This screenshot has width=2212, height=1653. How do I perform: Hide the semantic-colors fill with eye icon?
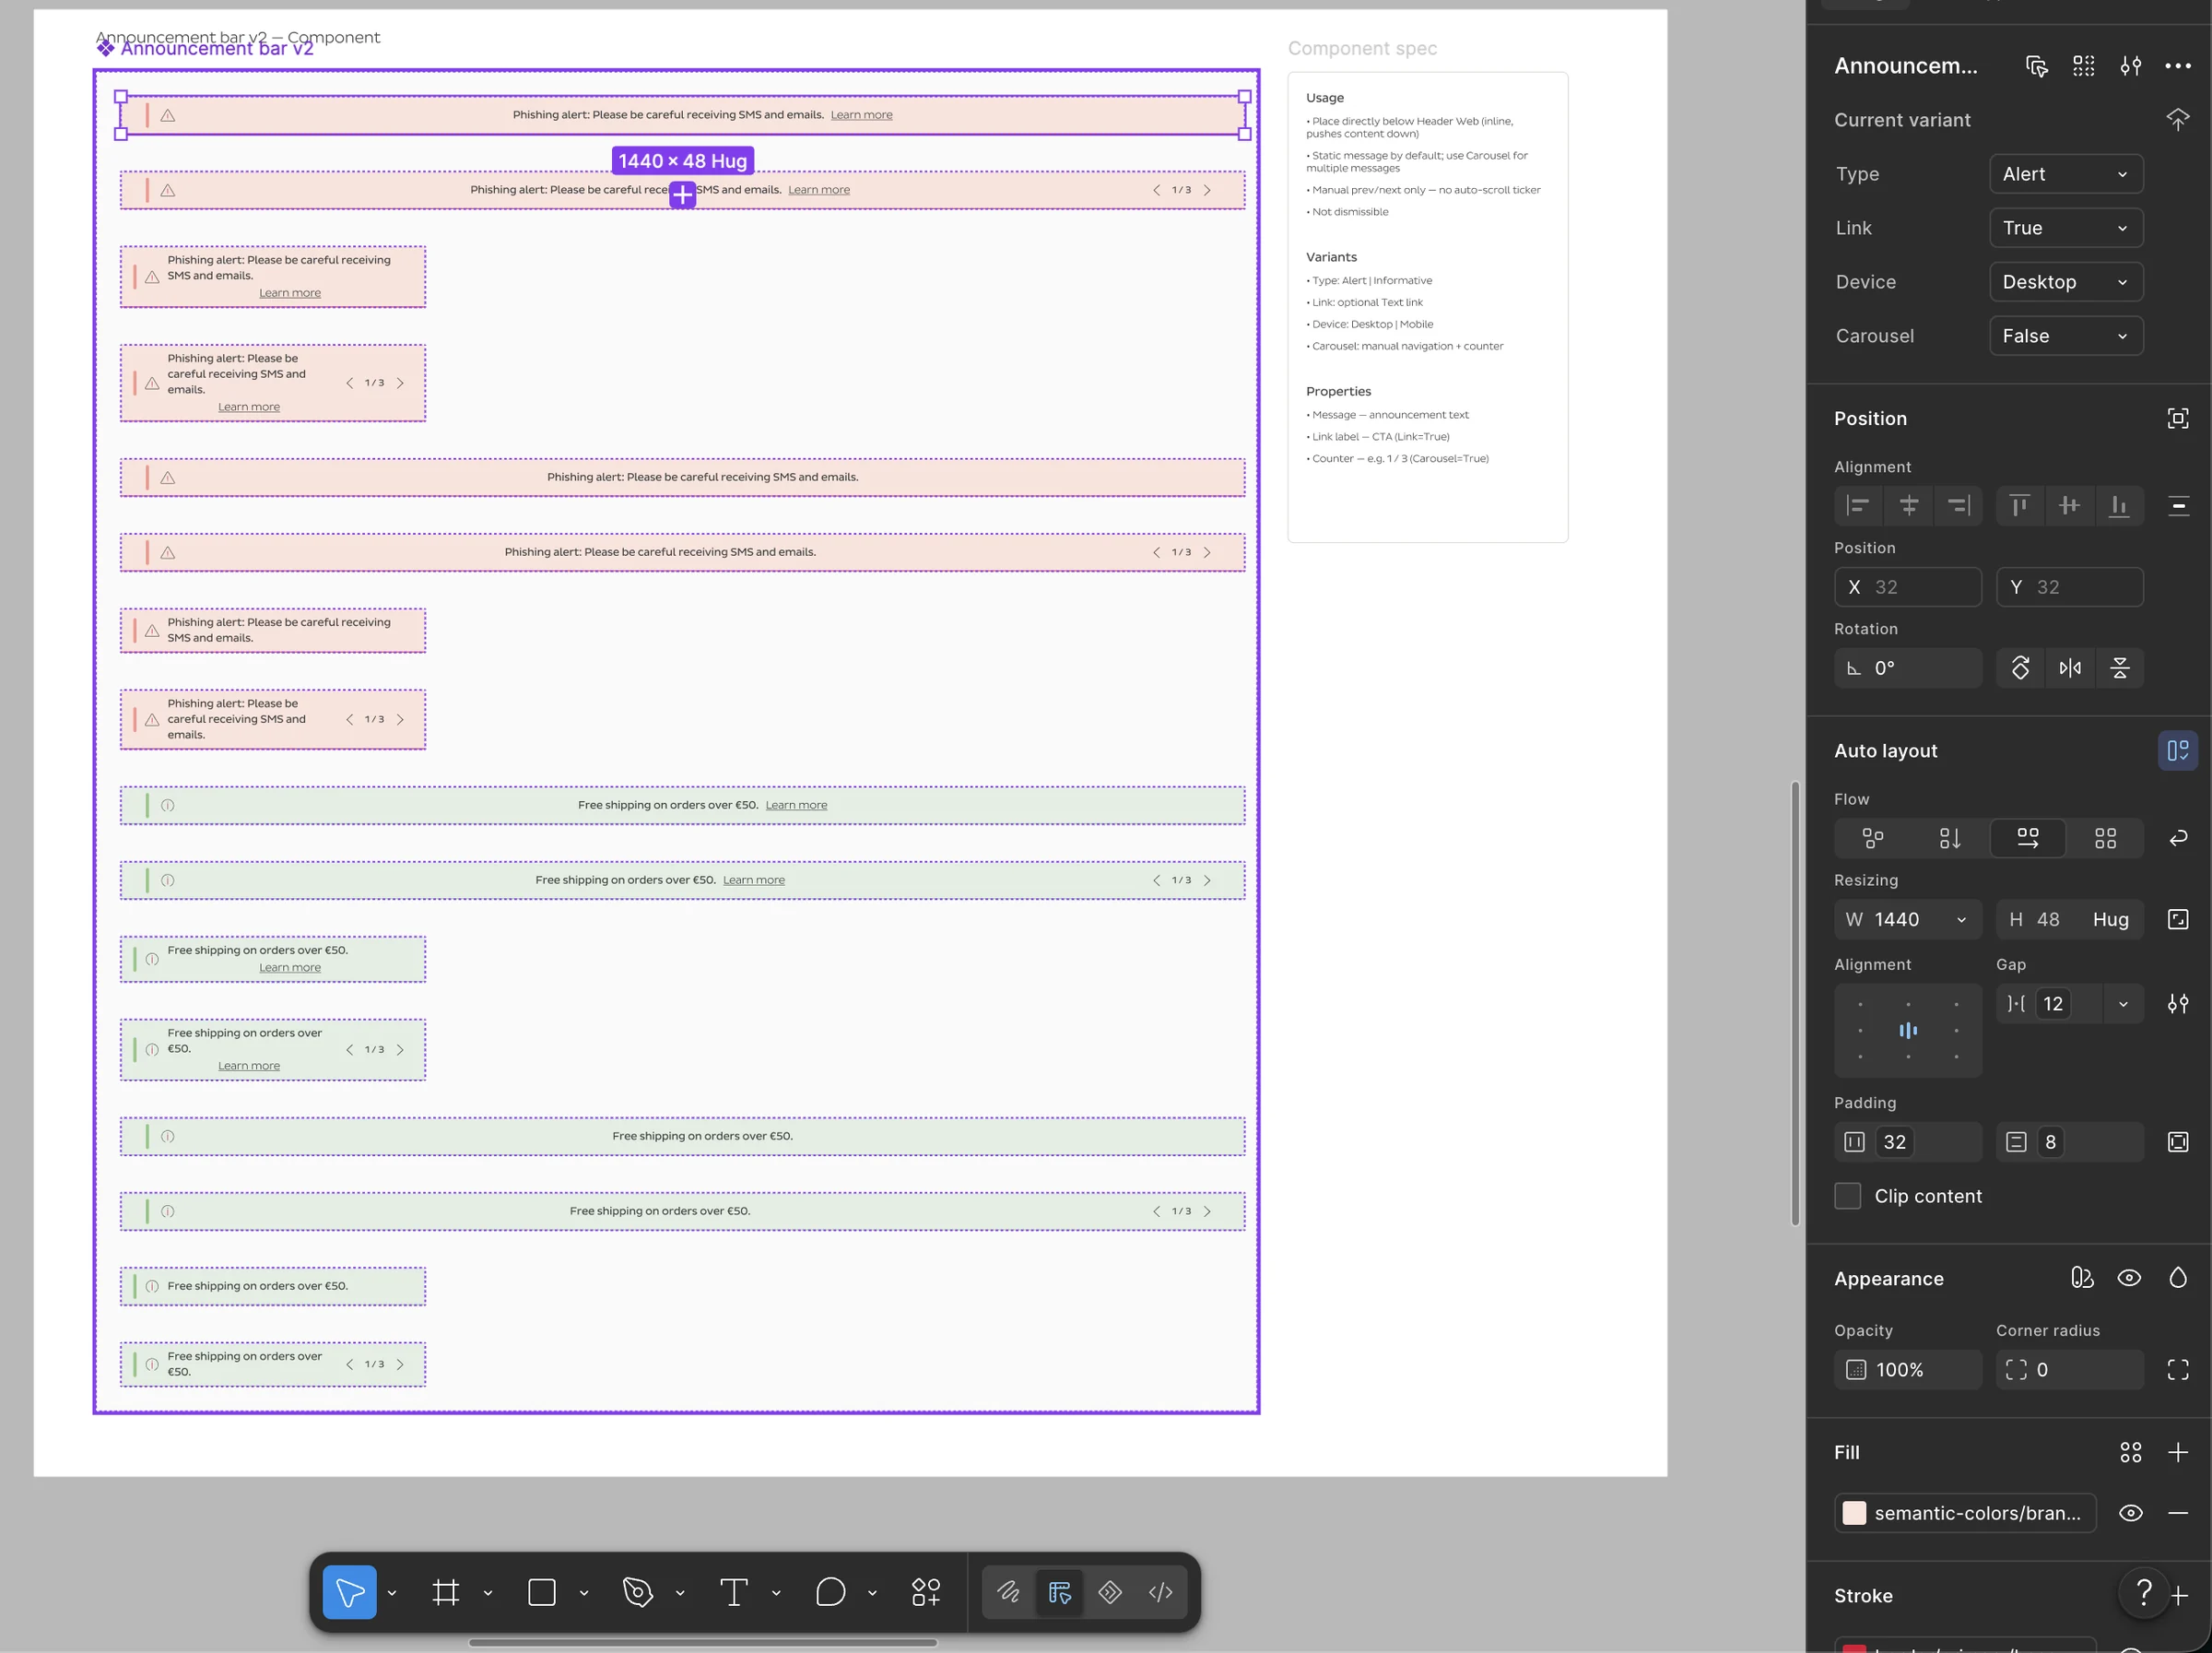pos(2131,1513)
